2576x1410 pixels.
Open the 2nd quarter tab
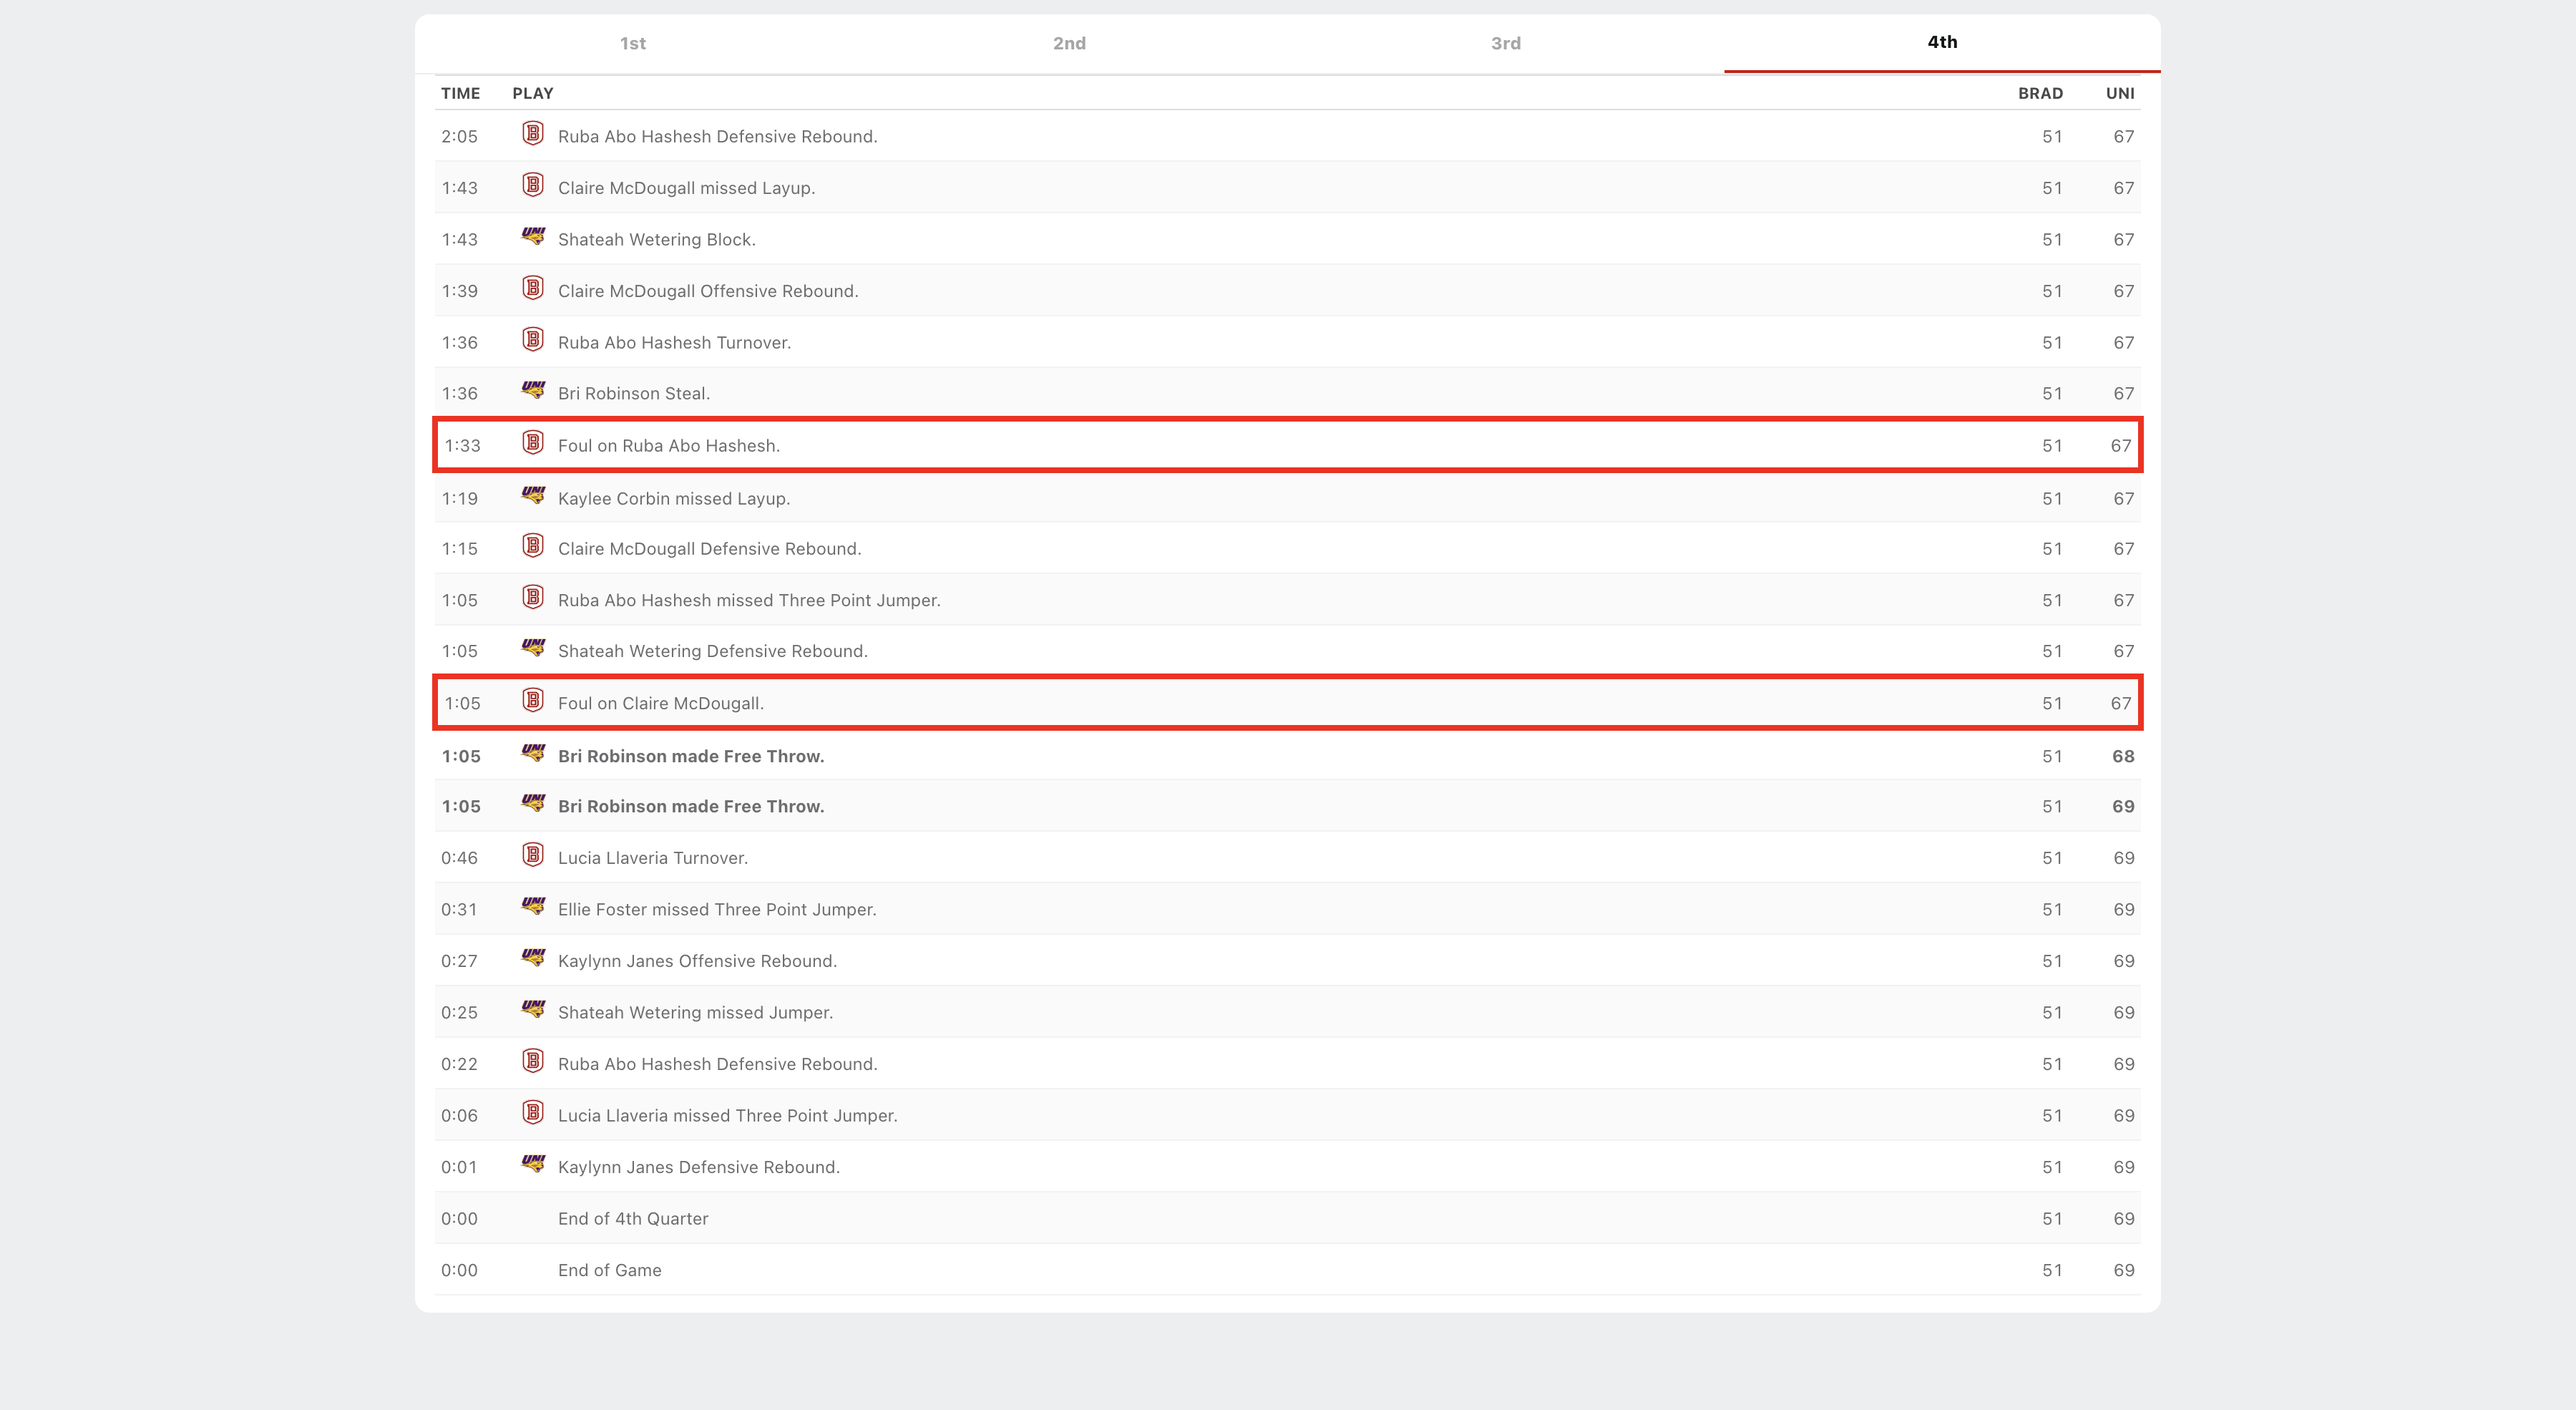(1069, 43)
